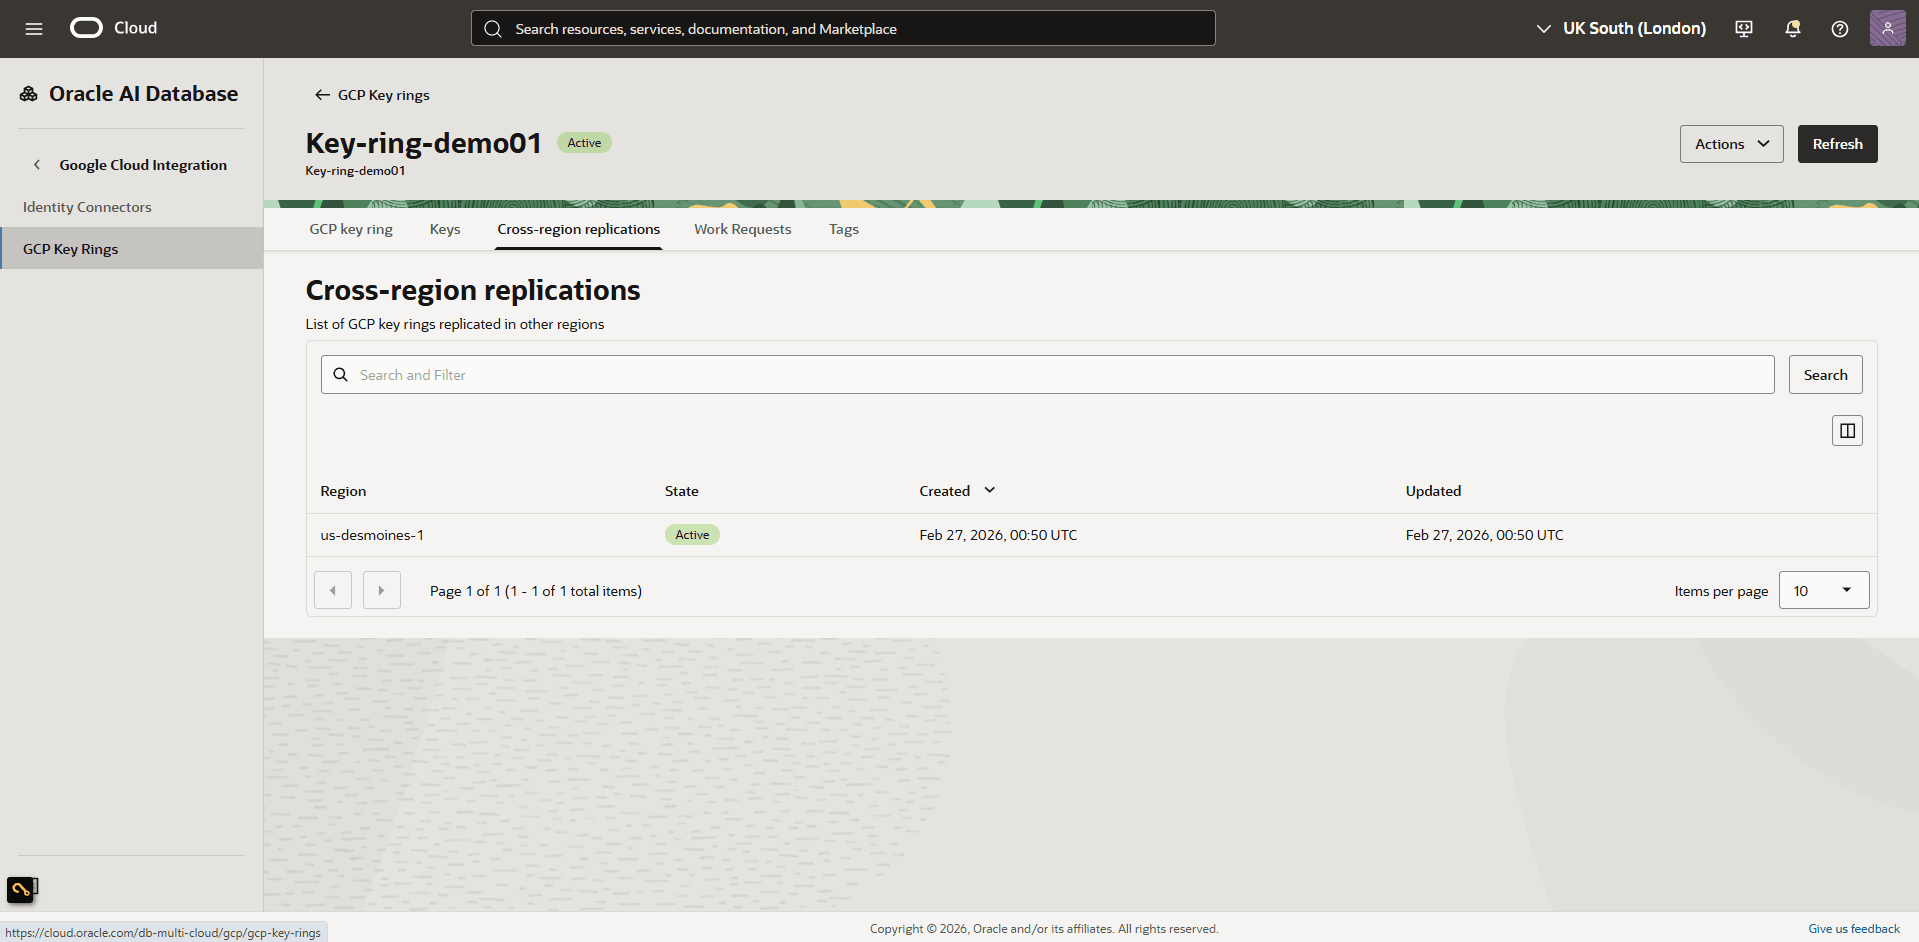Go to the next page of replications
The image size is (1919, 942).
coord(381,590)
